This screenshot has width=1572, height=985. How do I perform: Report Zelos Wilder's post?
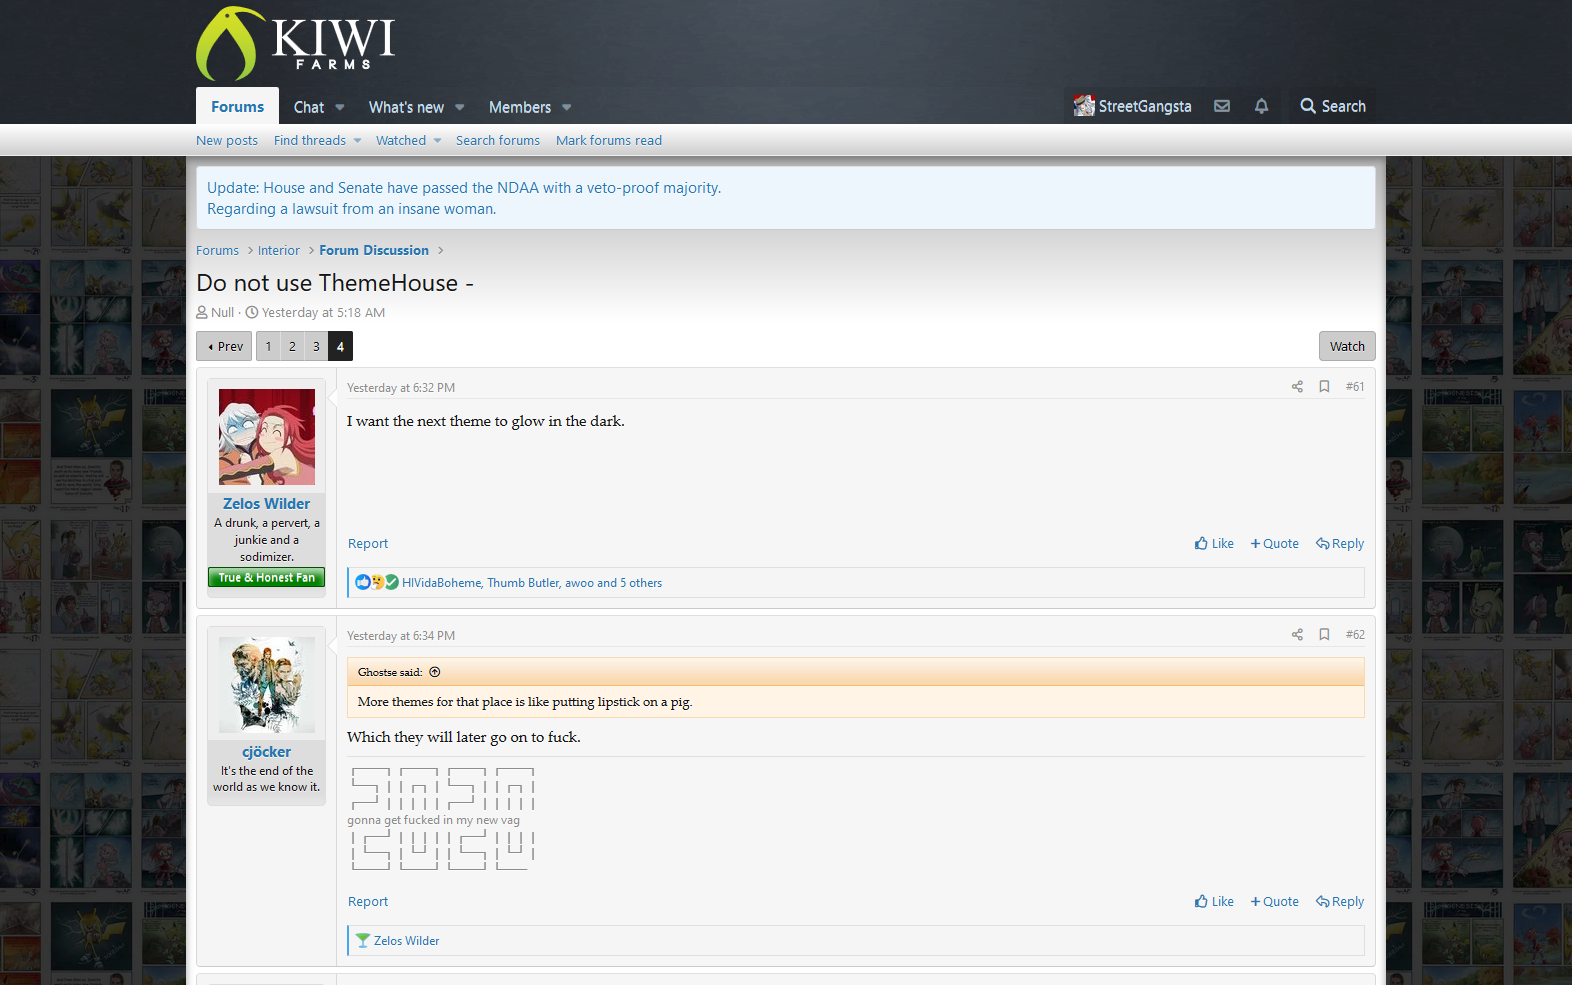pyautogui.click(x=368, y=544)
